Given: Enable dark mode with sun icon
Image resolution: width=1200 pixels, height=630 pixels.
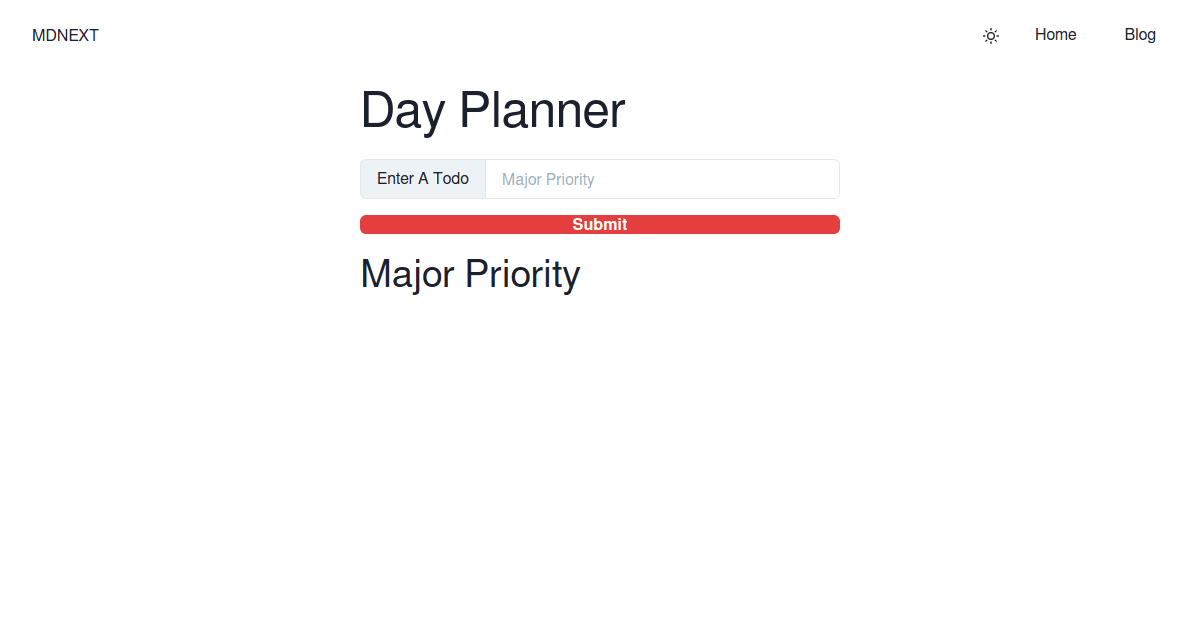Looking at the screenshot, I should (x=991, y=36).
